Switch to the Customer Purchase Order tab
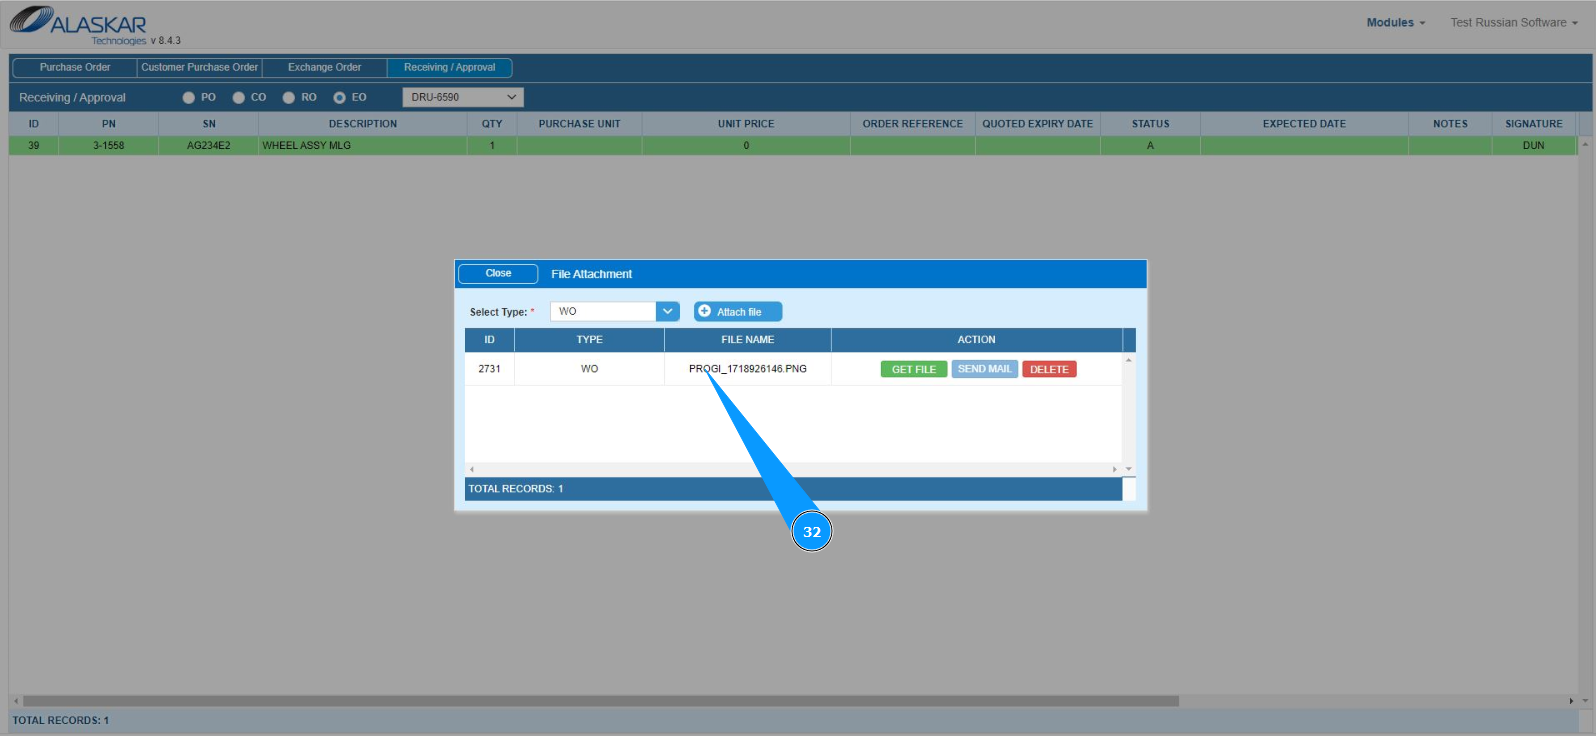 (200, 67)
